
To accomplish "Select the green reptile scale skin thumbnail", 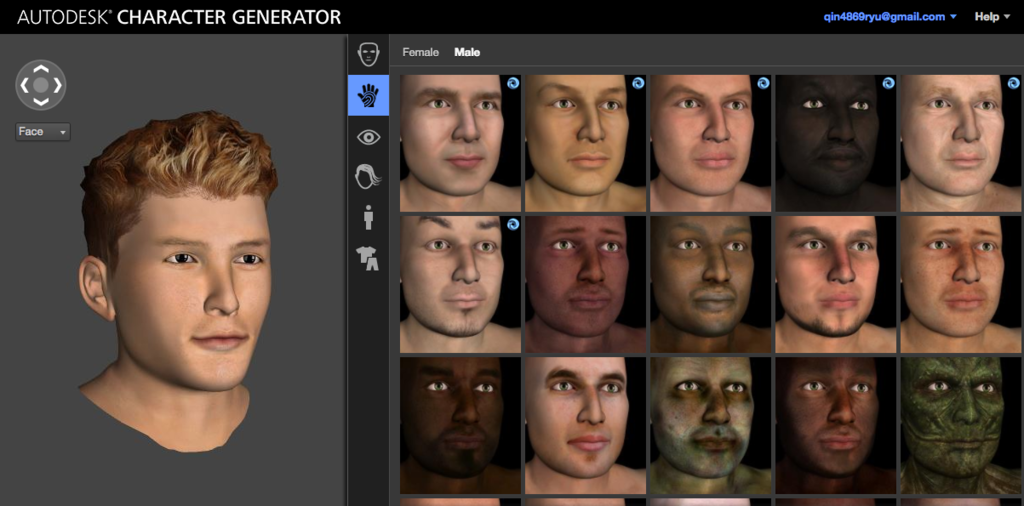I will [x=961, y=425].
